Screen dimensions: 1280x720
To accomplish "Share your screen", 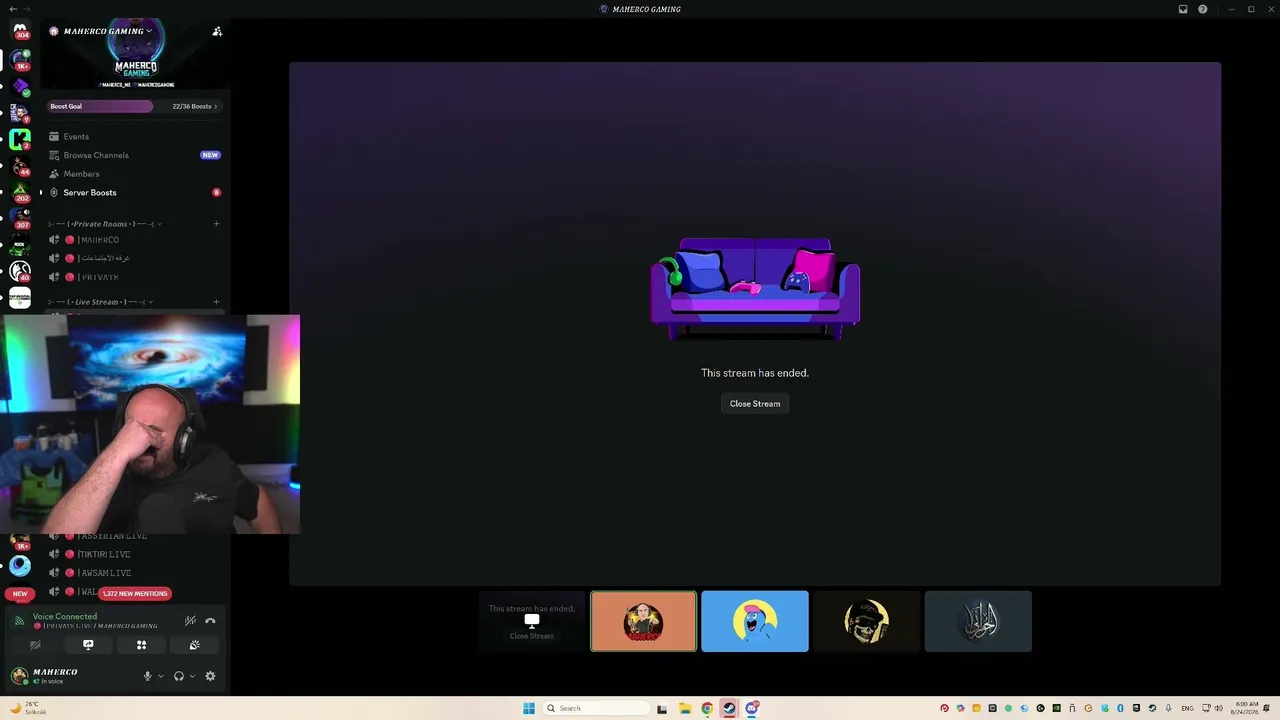I will (88, 645).
